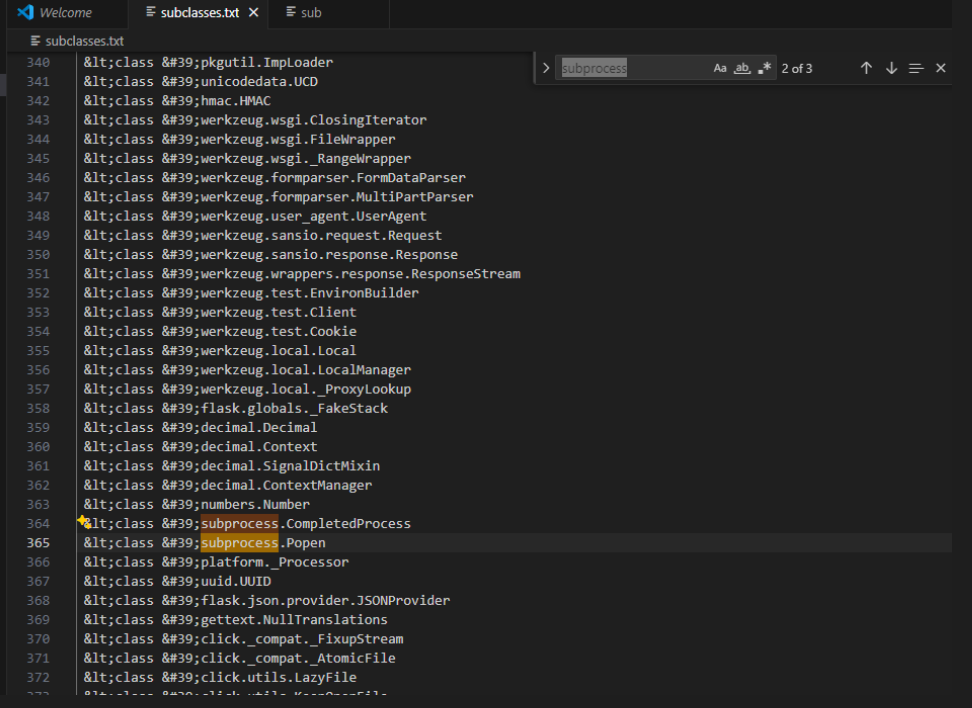Screen dimensions: 972x708
Task: Click the subclasses.txt tab file icon
Action: (150, 13)
